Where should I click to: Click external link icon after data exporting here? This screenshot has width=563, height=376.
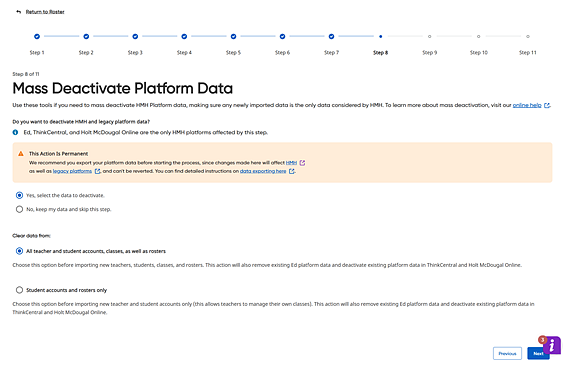coord(292,171)
